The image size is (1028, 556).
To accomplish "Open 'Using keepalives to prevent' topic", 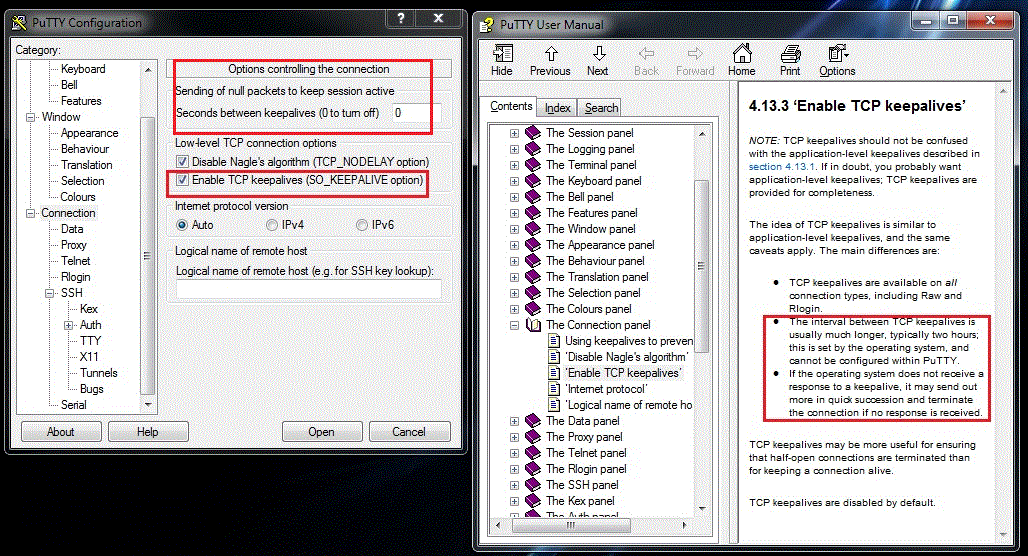I will [629, 341].
